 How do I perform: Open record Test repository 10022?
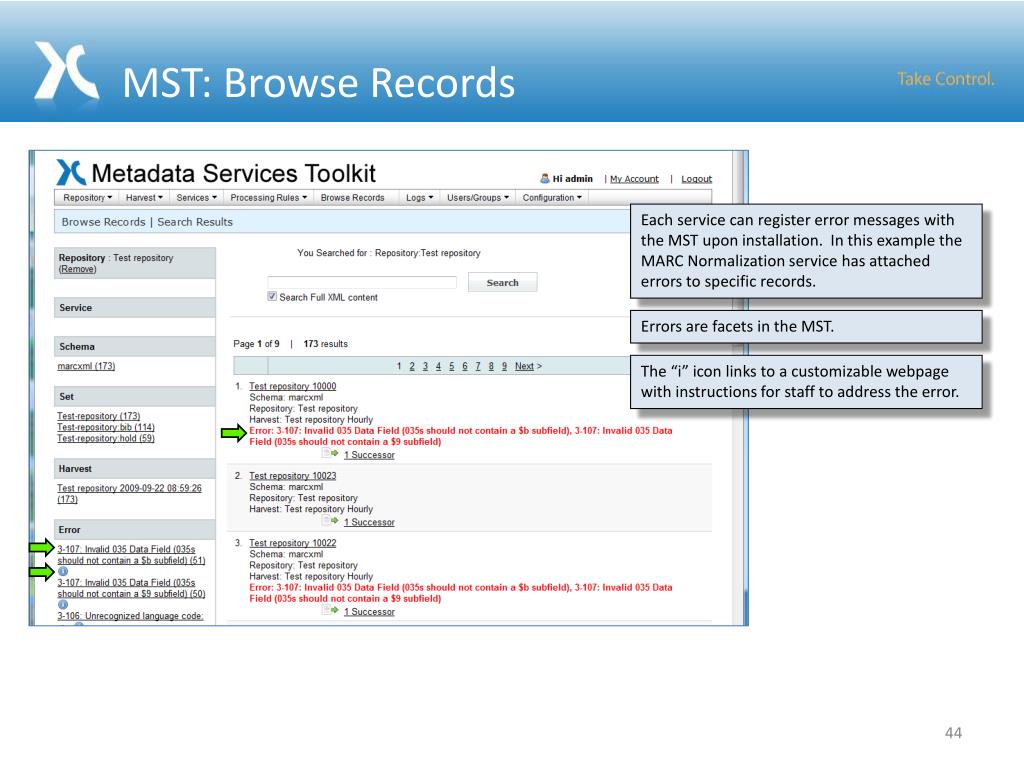tap(293, 543)
